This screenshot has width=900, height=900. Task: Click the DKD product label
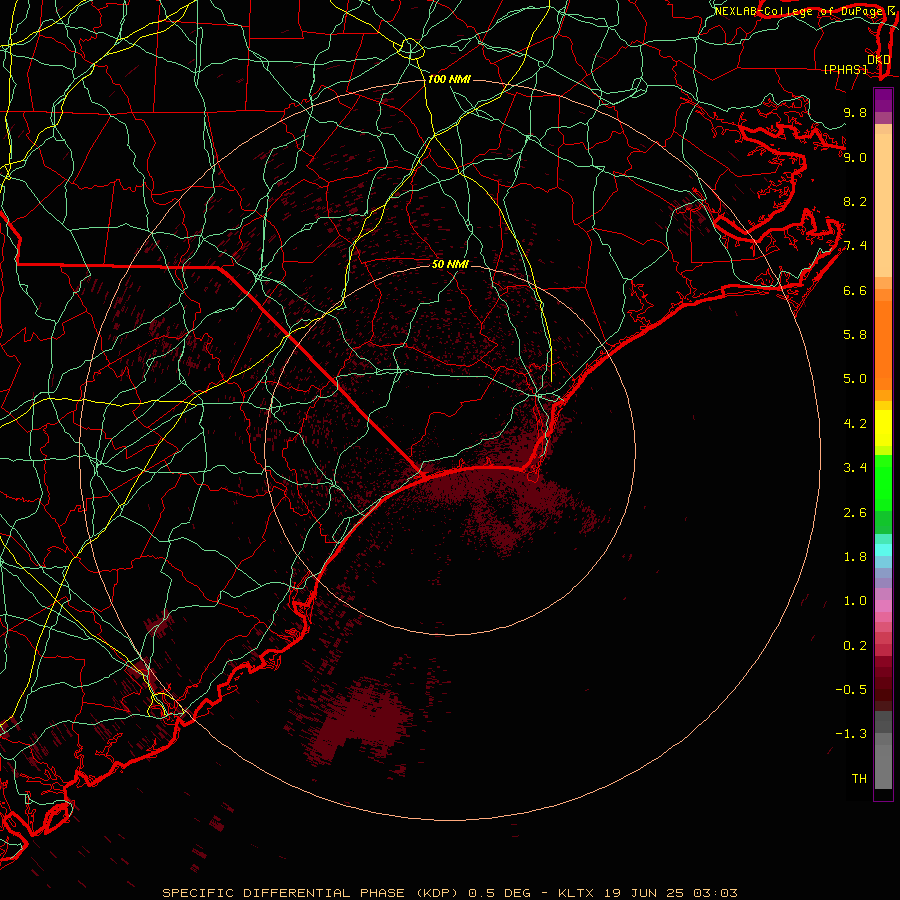pyautogui.click(x=878, y=59)
